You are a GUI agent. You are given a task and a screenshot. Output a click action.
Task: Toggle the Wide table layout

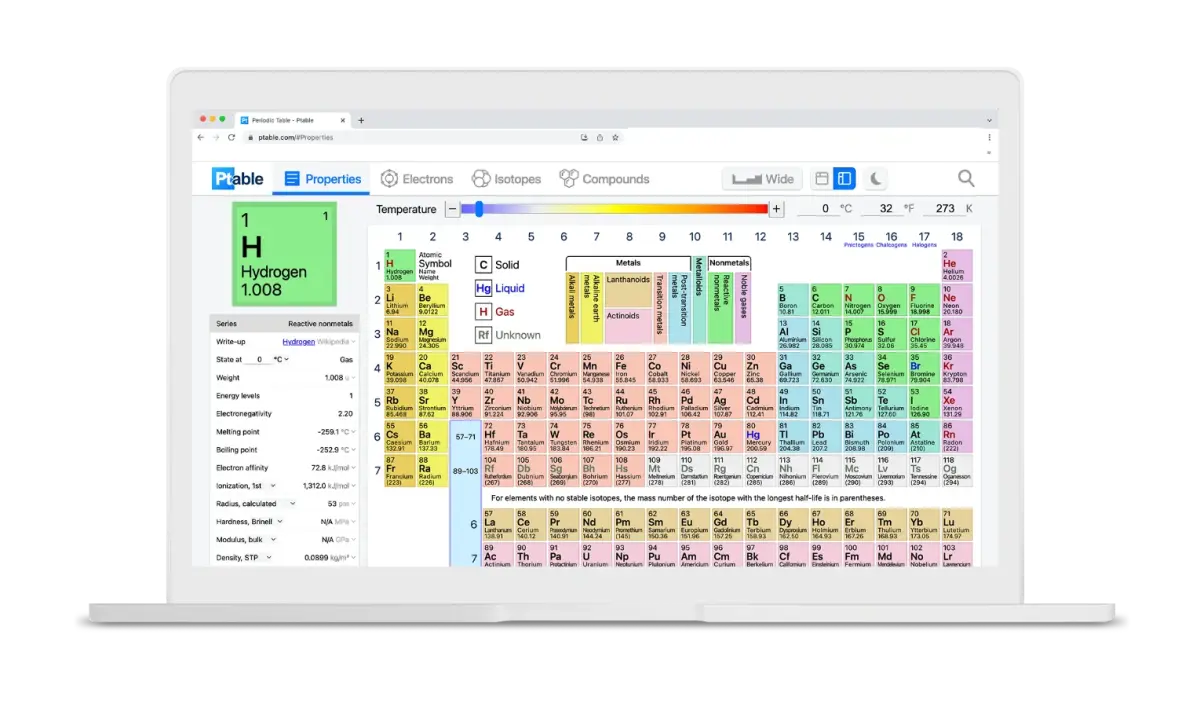pos(762,179)
